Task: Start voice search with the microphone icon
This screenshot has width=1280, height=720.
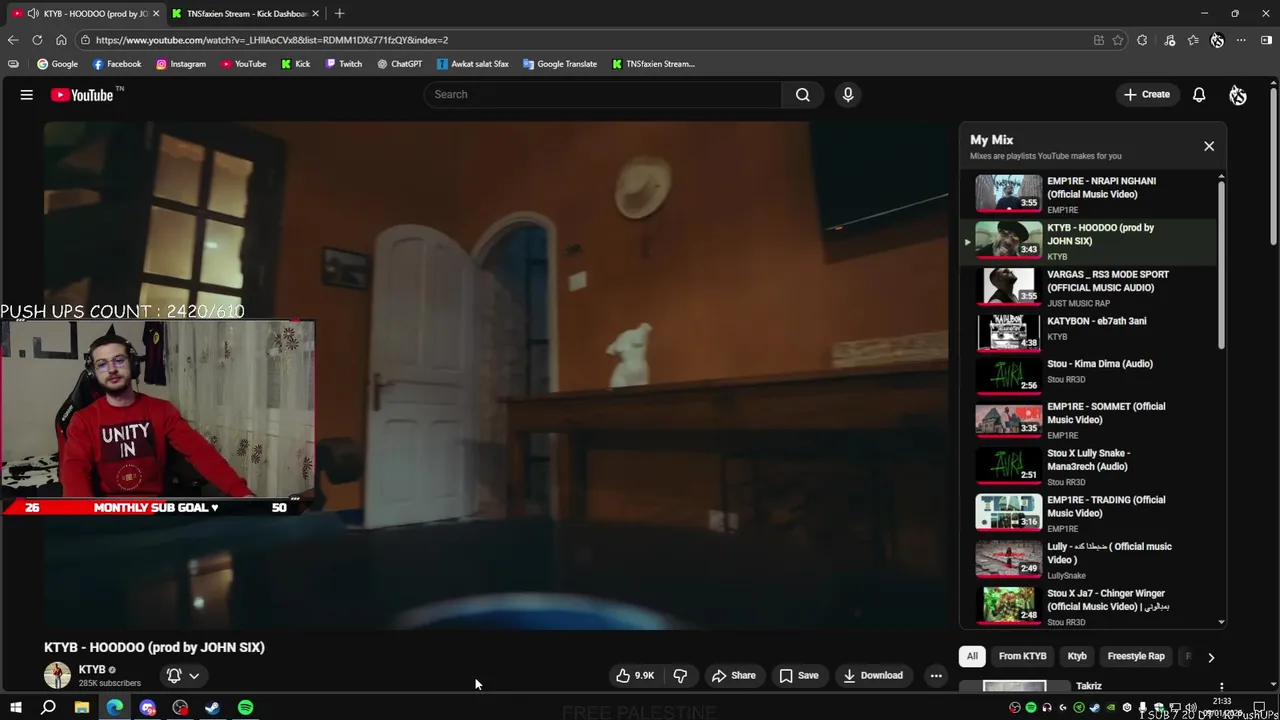Action: tap(848, 95)
